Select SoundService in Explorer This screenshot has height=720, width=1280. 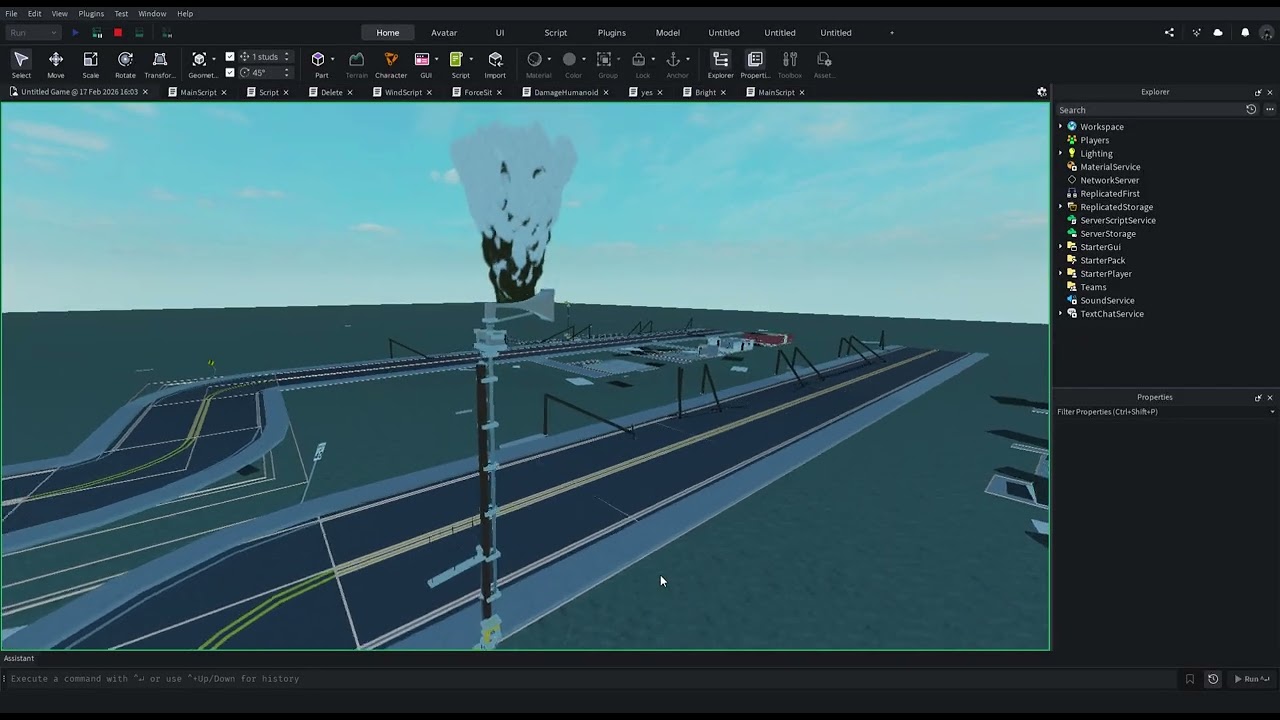pyautogui.click(x=1107, y=300)
